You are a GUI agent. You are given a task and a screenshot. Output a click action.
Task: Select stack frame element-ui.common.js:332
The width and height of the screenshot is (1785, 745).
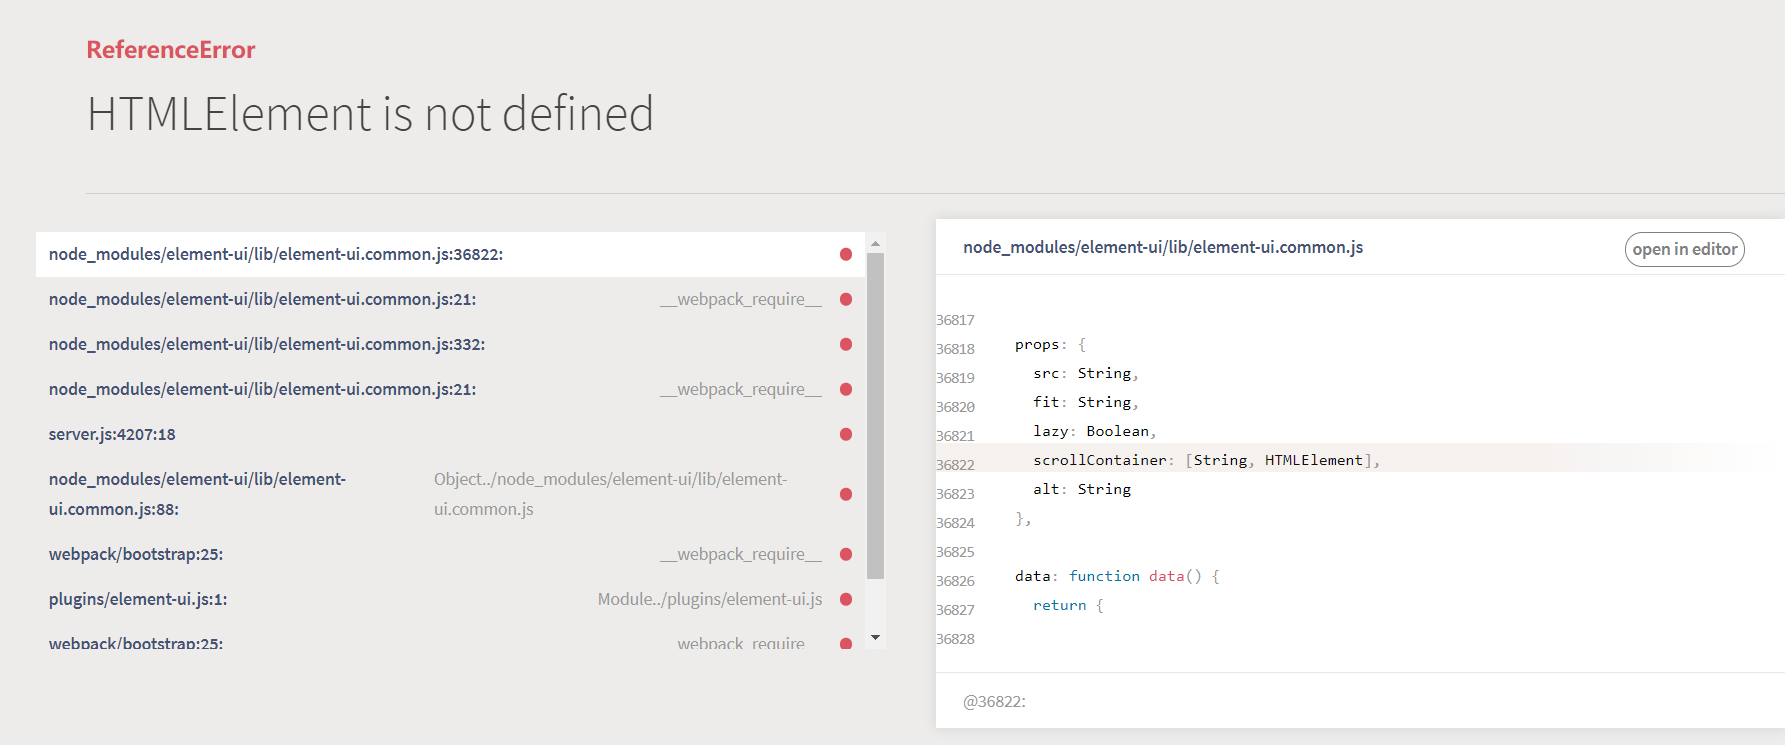[450, 344]
